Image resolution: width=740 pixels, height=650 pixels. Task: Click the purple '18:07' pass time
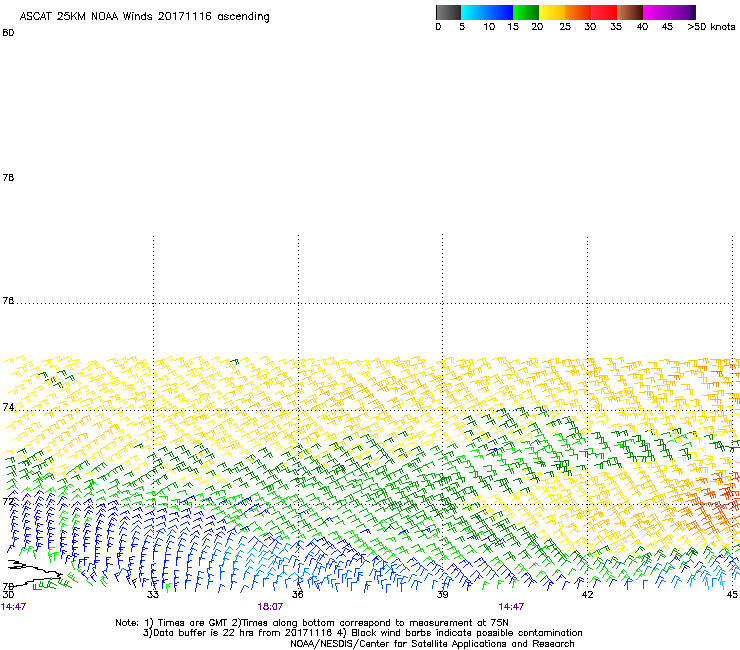click(270, 607)
